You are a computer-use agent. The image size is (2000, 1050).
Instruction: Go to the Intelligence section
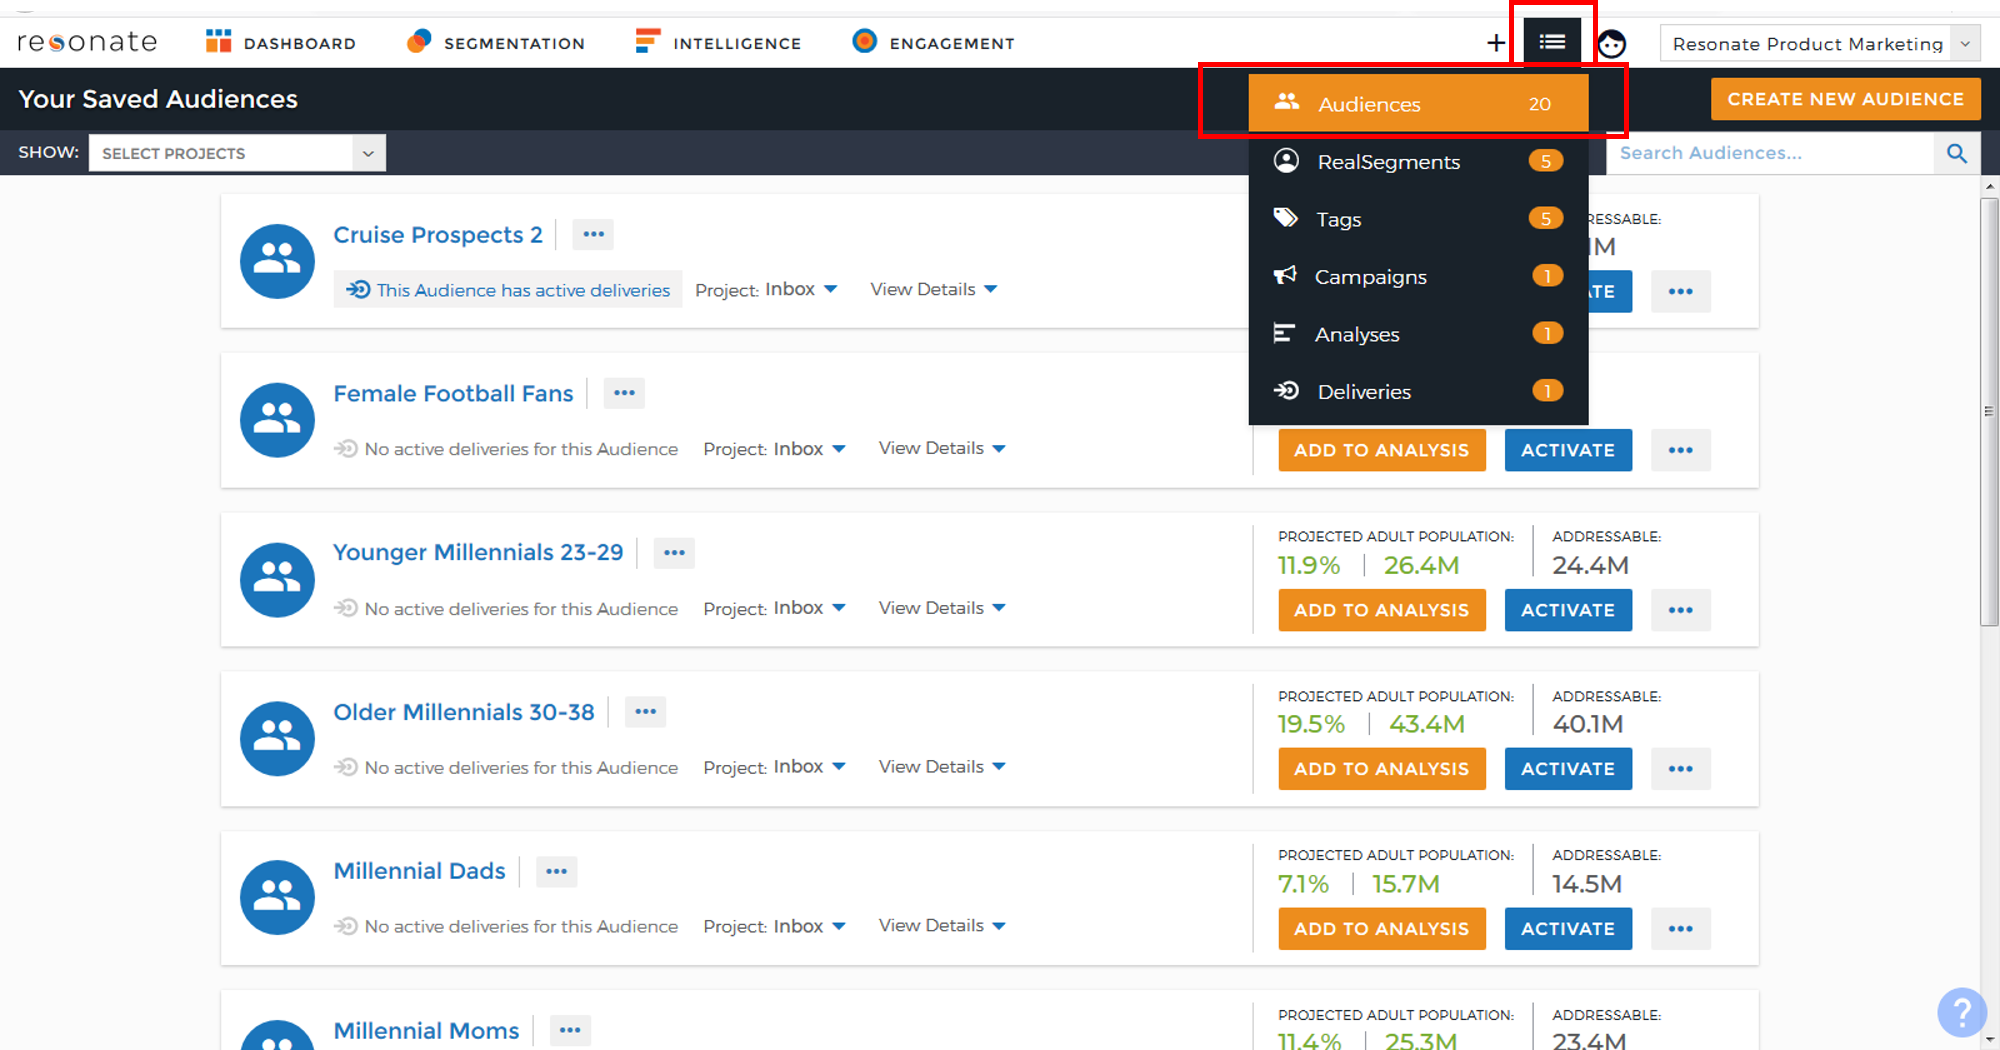point(718,42)
